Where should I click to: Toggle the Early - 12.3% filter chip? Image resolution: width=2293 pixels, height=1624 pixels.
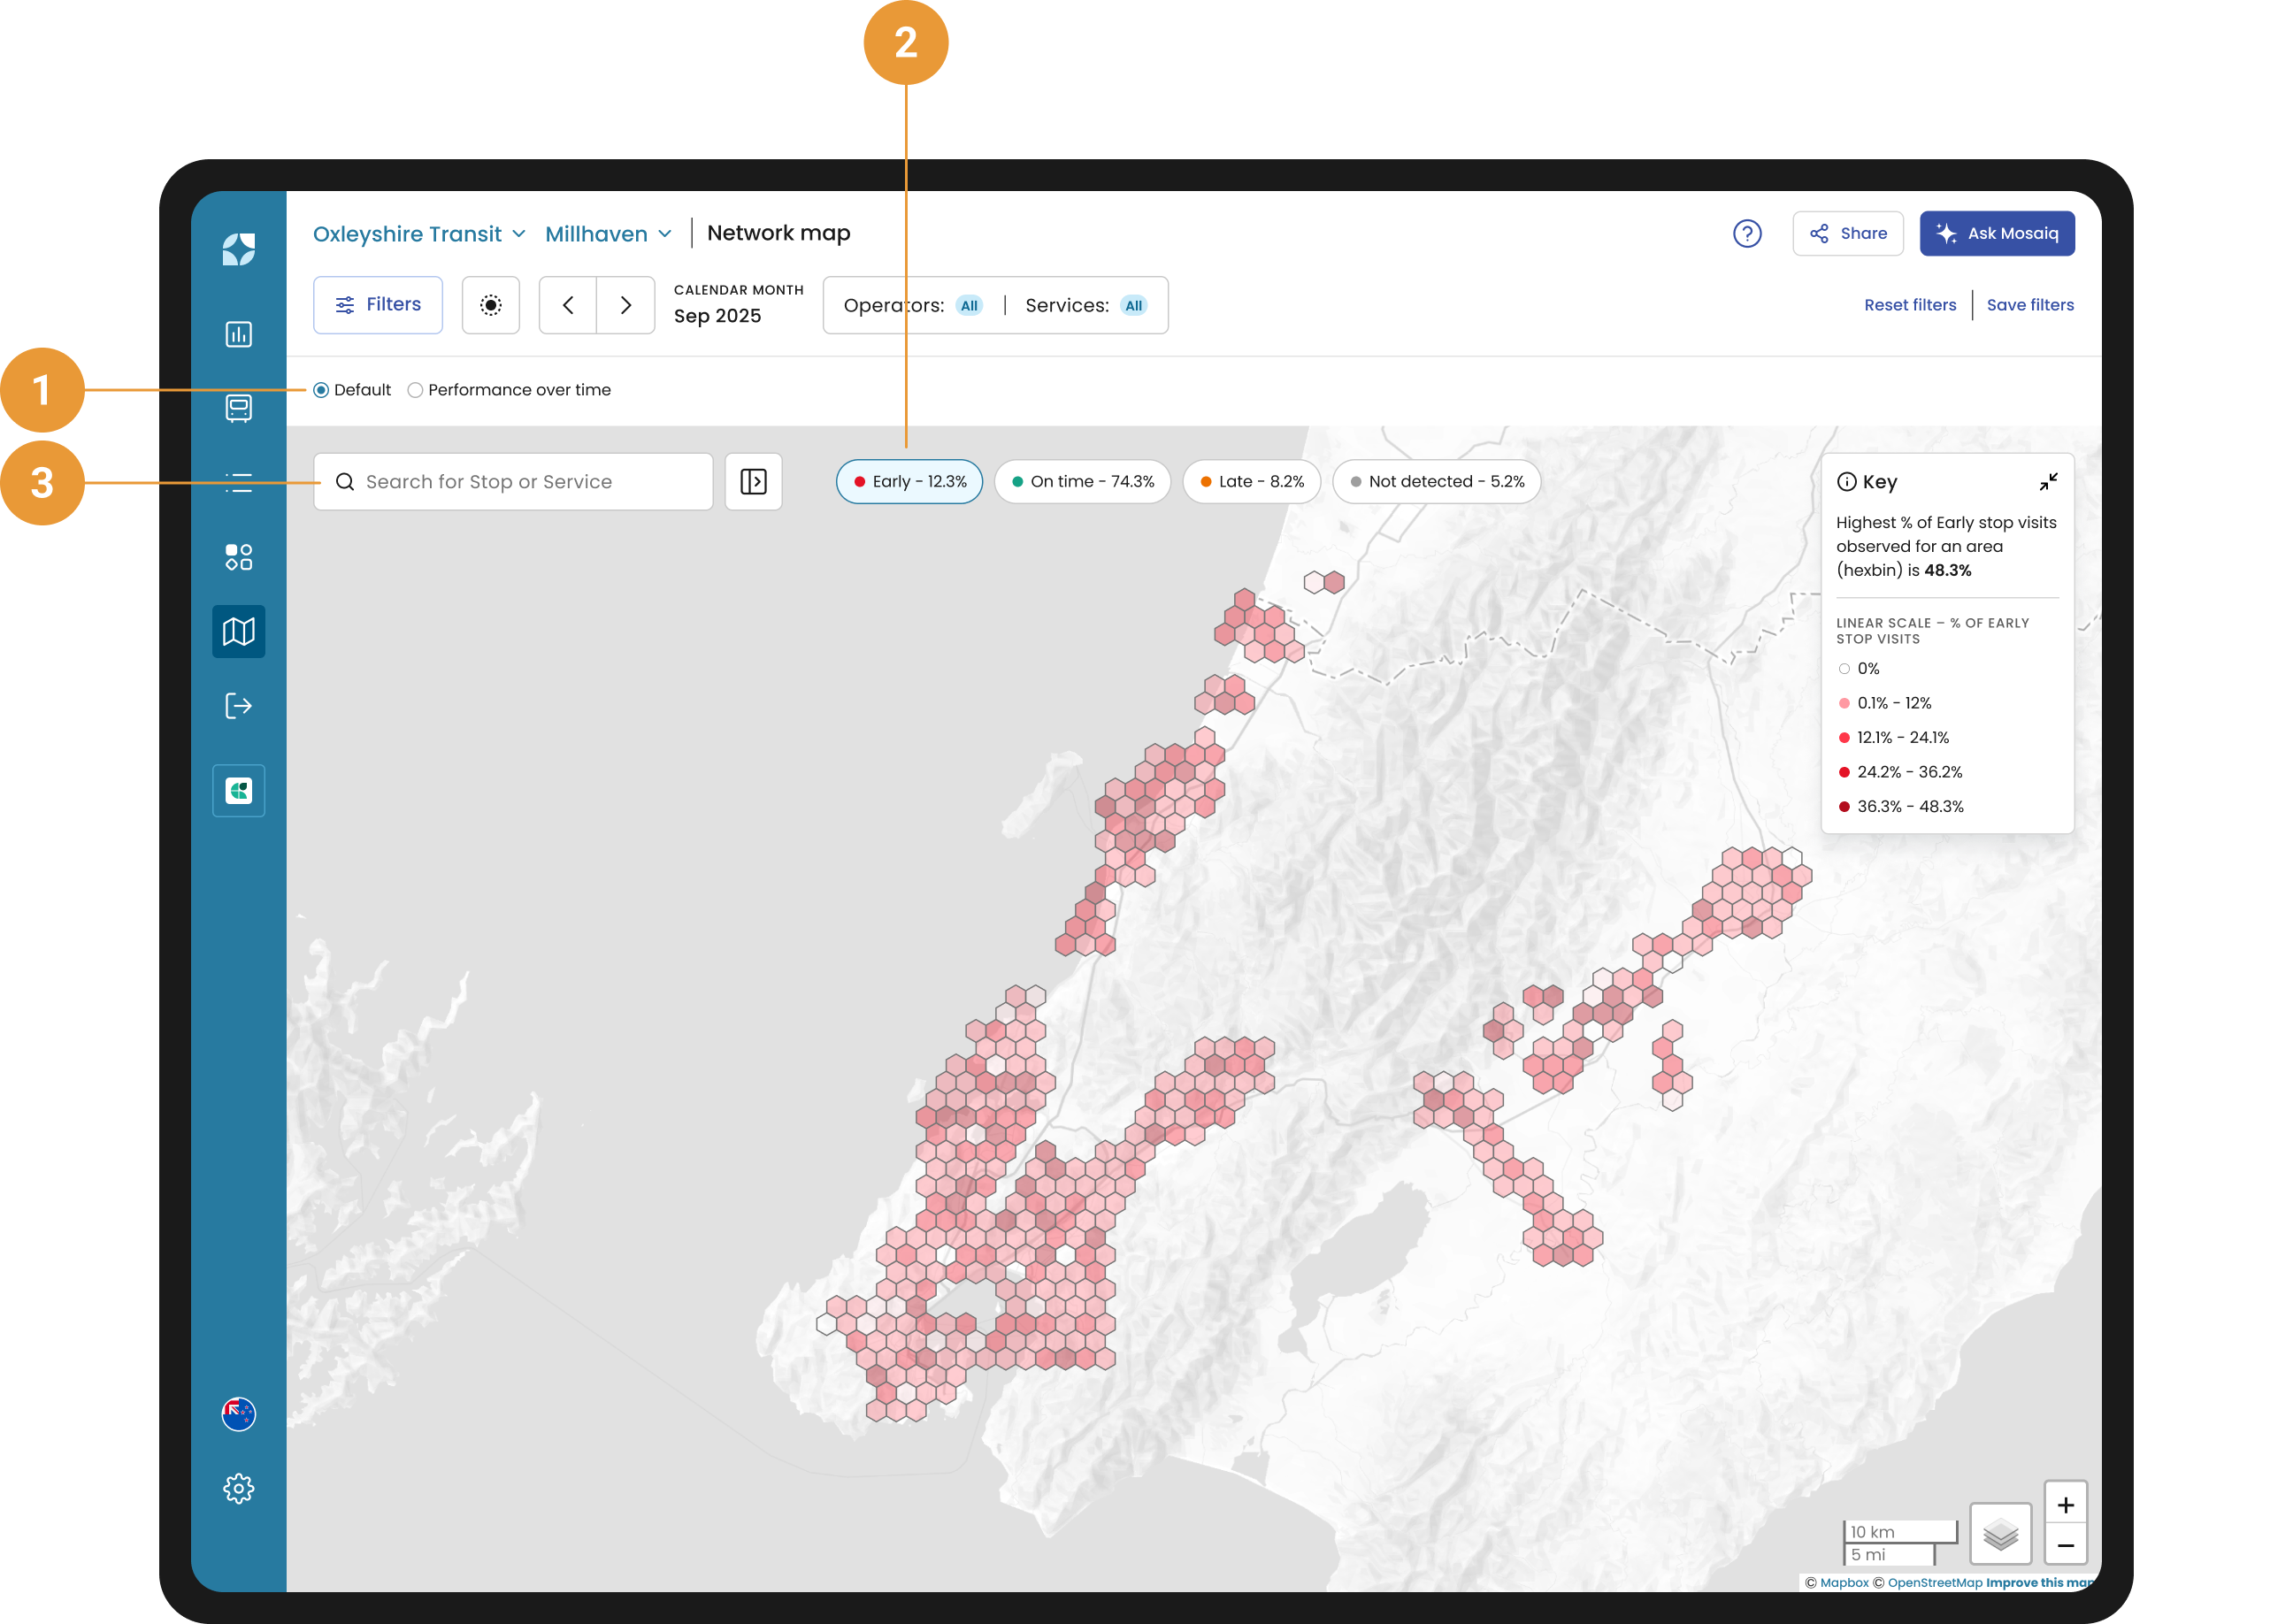tap(909, 482)
